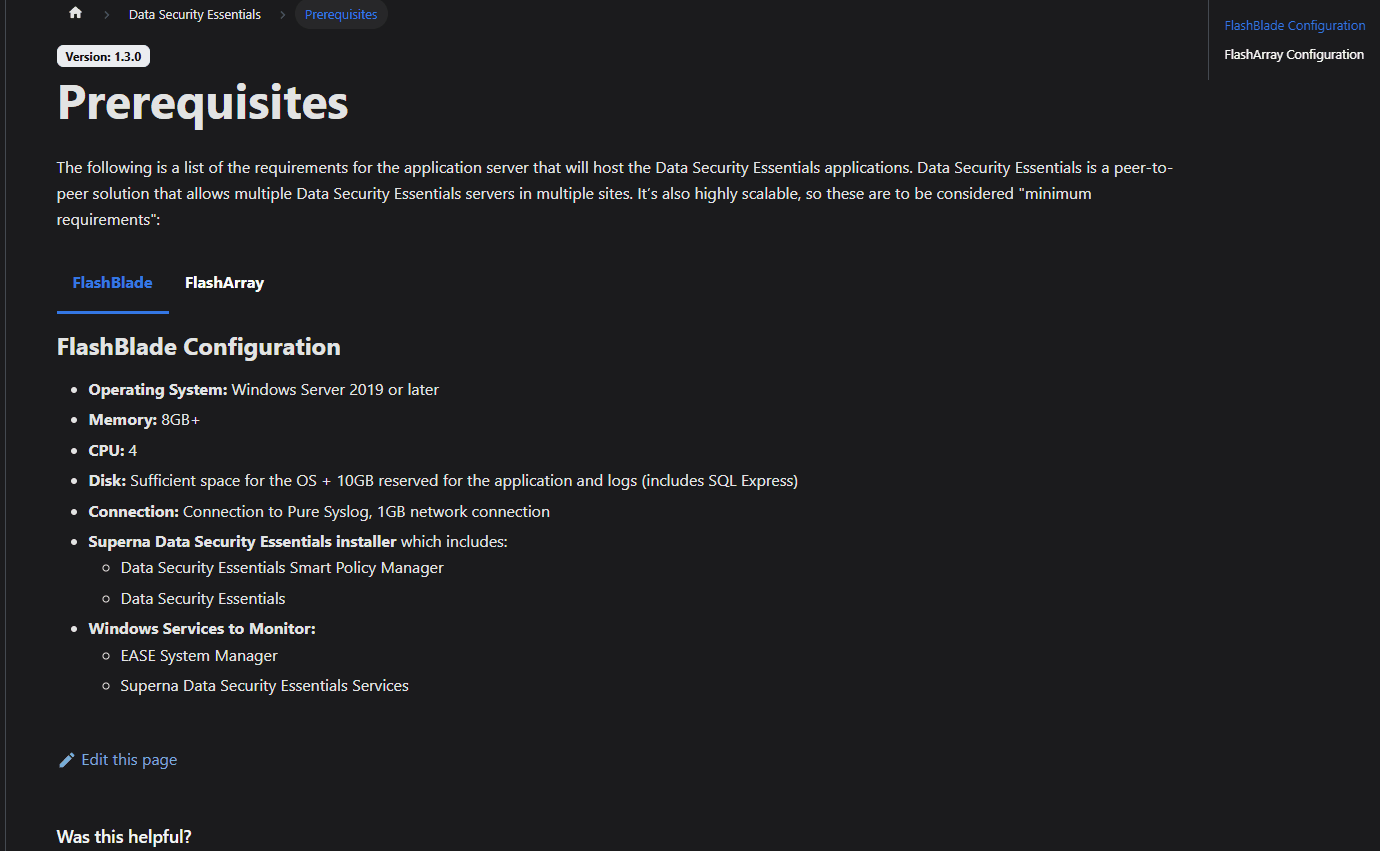Select the Smart Policy Manager sub-item
This screenshot has width=1380, height=851.
(x=281, y=568)
